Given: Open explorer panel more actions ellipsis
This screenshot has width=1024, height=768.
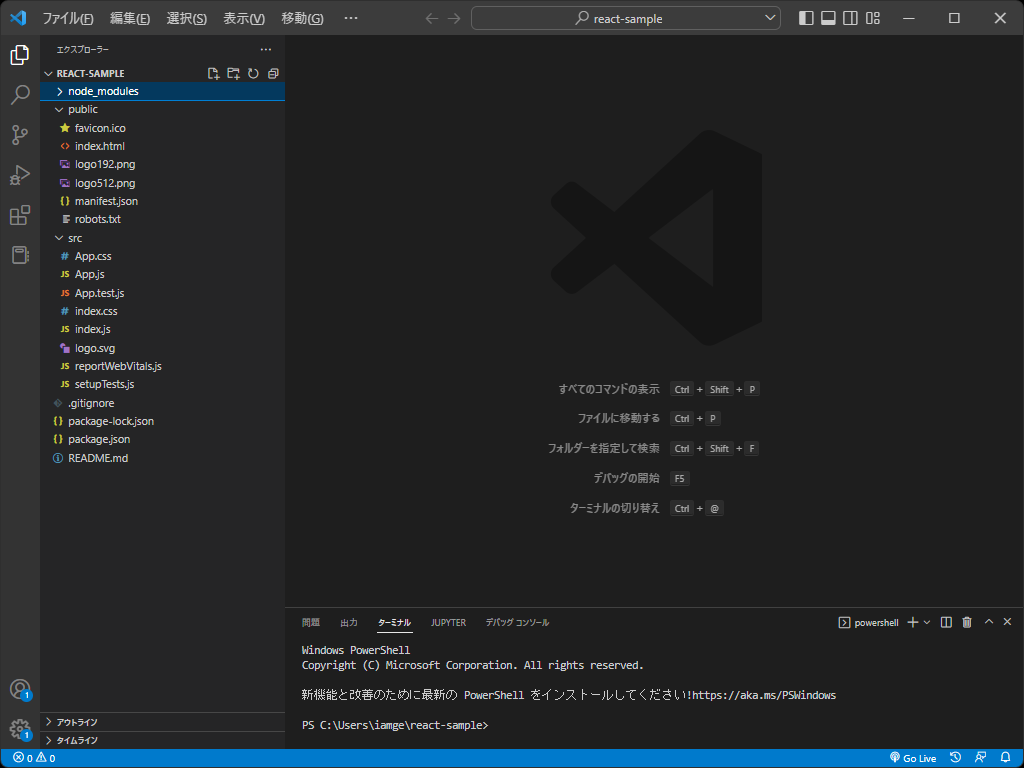Looking at the screenshot, I should click(266, 50).
